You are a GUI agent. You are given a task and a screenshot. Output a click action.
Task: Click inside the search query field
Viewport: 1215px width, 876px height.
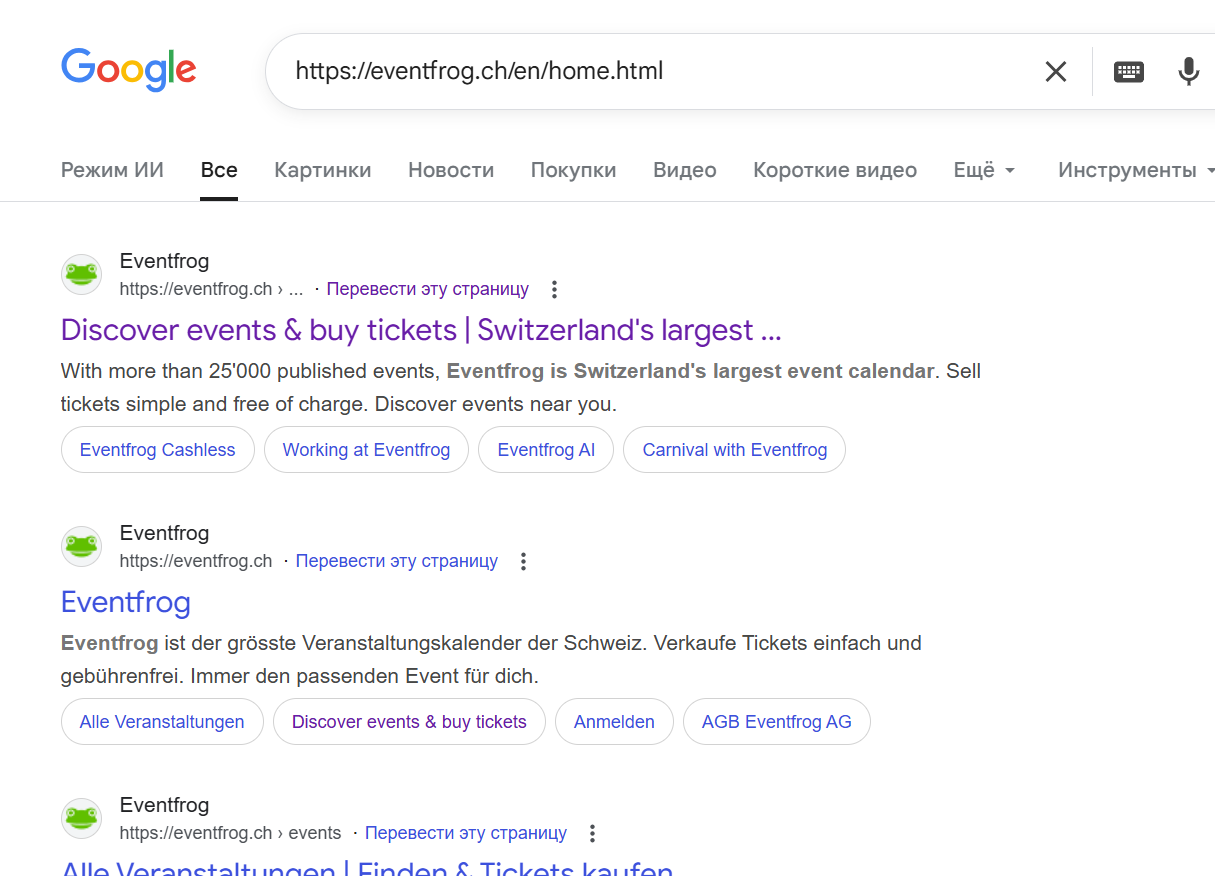coord(650,71)
